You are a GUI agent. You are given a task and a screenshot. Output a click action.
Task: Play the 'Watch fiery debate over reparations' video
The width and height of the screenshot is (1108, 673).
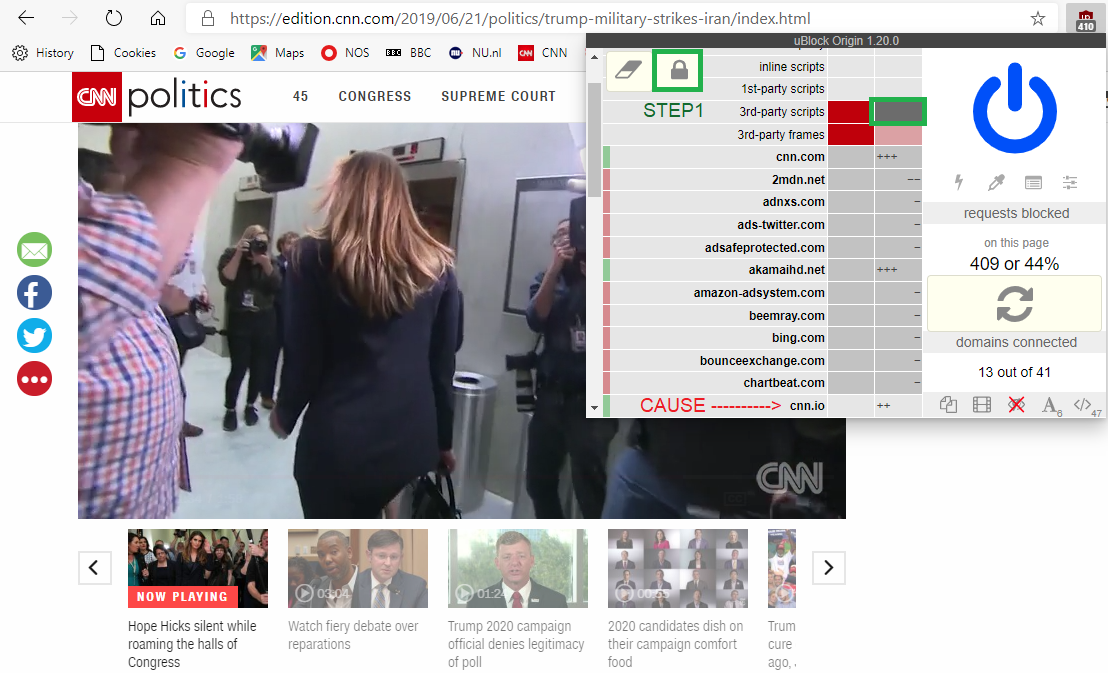point(358,568)
